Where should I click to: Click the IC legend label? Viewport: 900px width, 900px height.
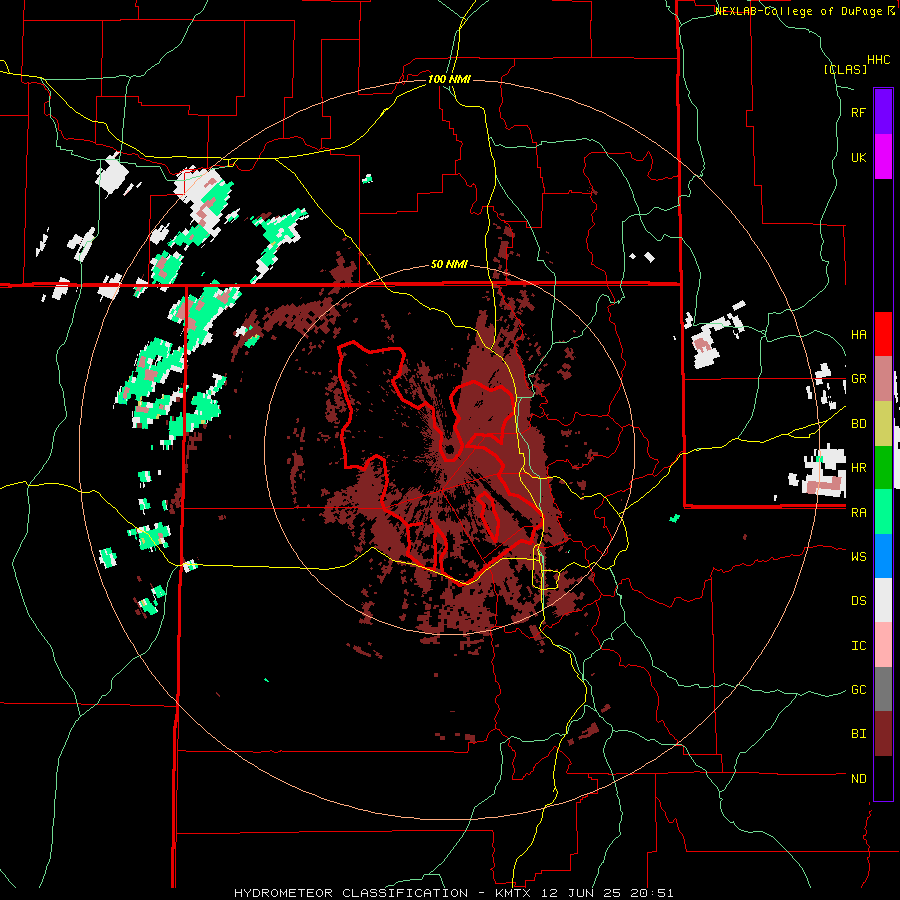[858, 646]
